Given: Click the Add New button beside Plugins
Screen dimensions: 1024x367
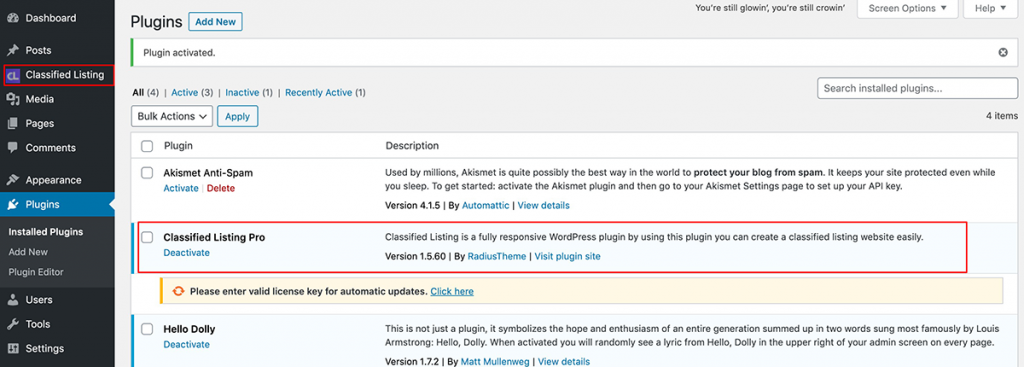Looking at the screenshot, I should coord(216,22).
